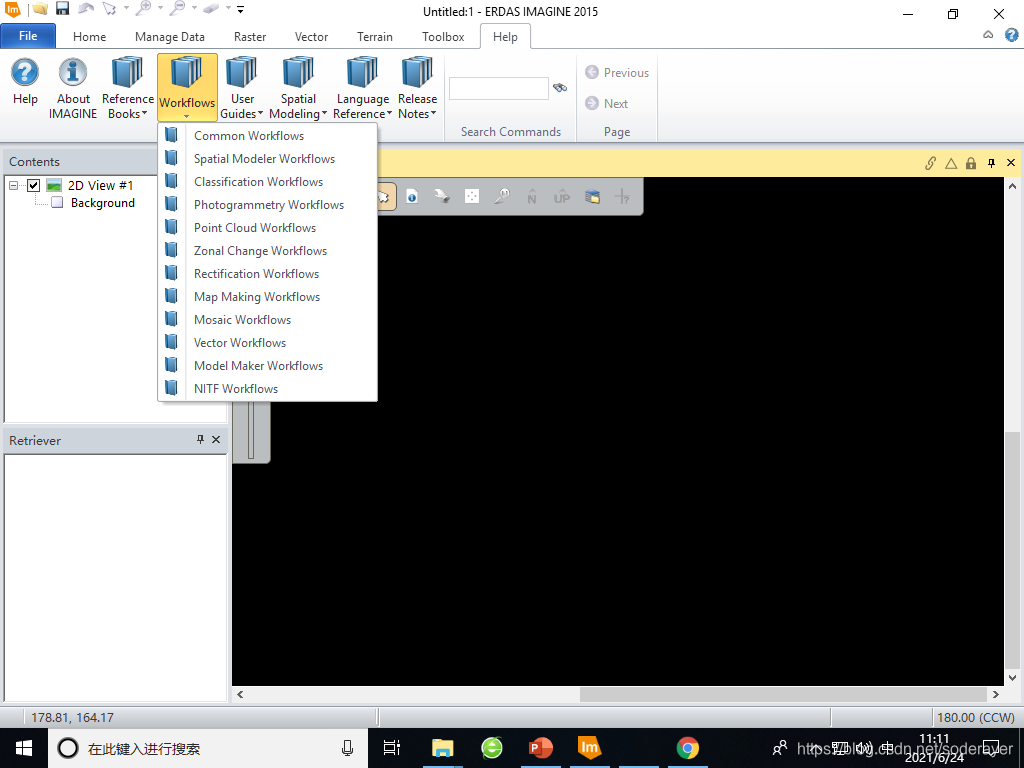Toggle the Background layer checkbox
Viewport: 1024px width, 768px height.
[x=57, y=202]
